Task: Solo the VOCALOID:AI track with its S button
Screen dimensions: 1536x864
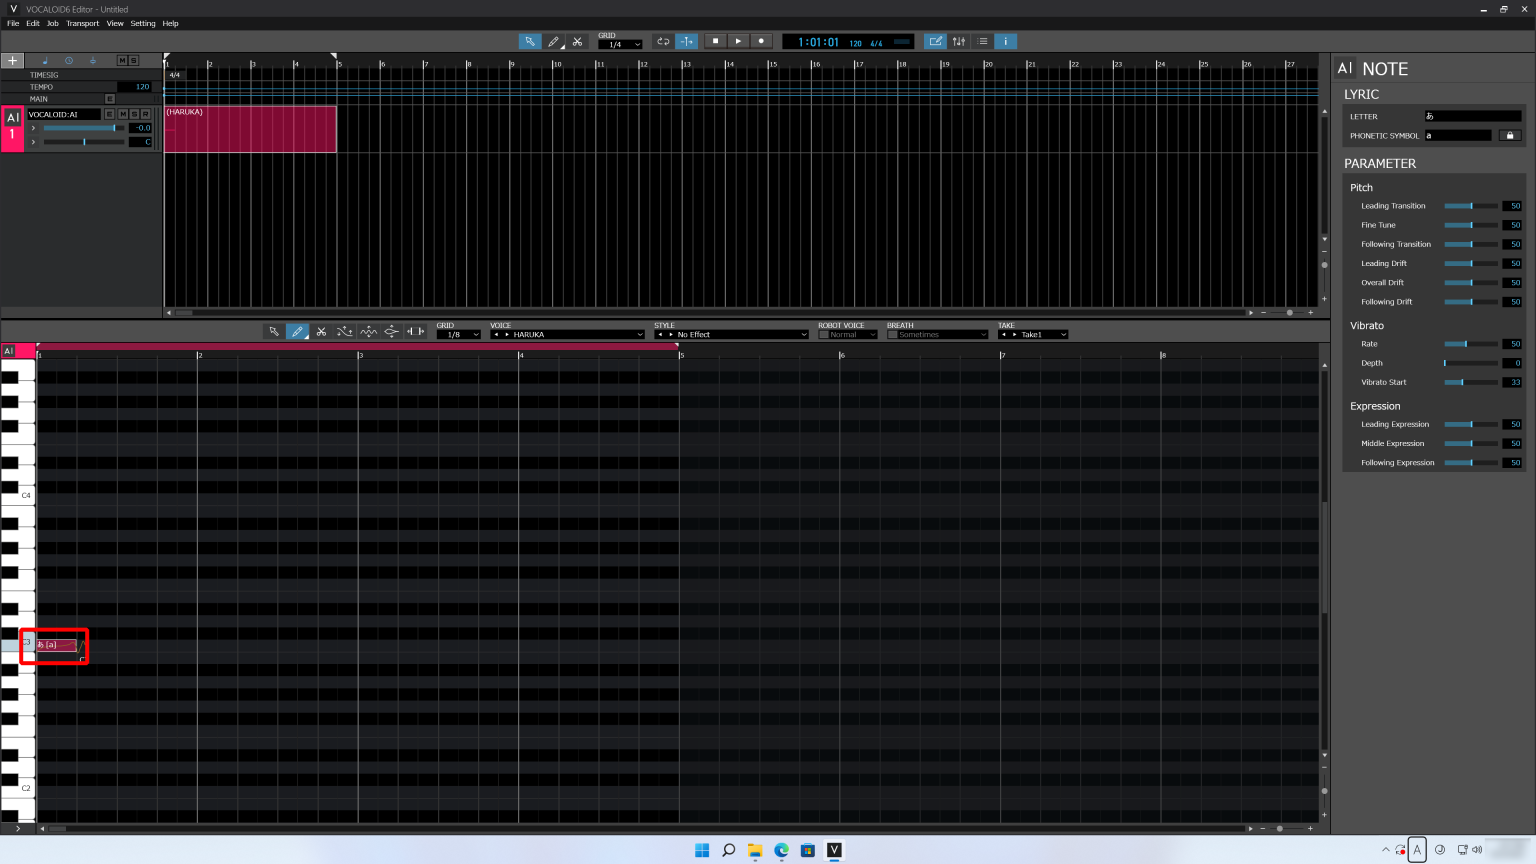Action: tap(134, 114)
